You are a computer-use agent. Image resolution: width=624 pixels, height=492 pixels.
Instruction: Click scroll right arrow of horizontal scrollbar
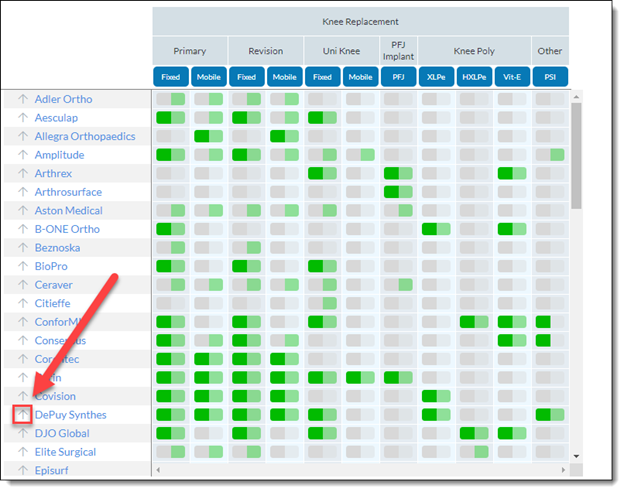click(563, 470)
